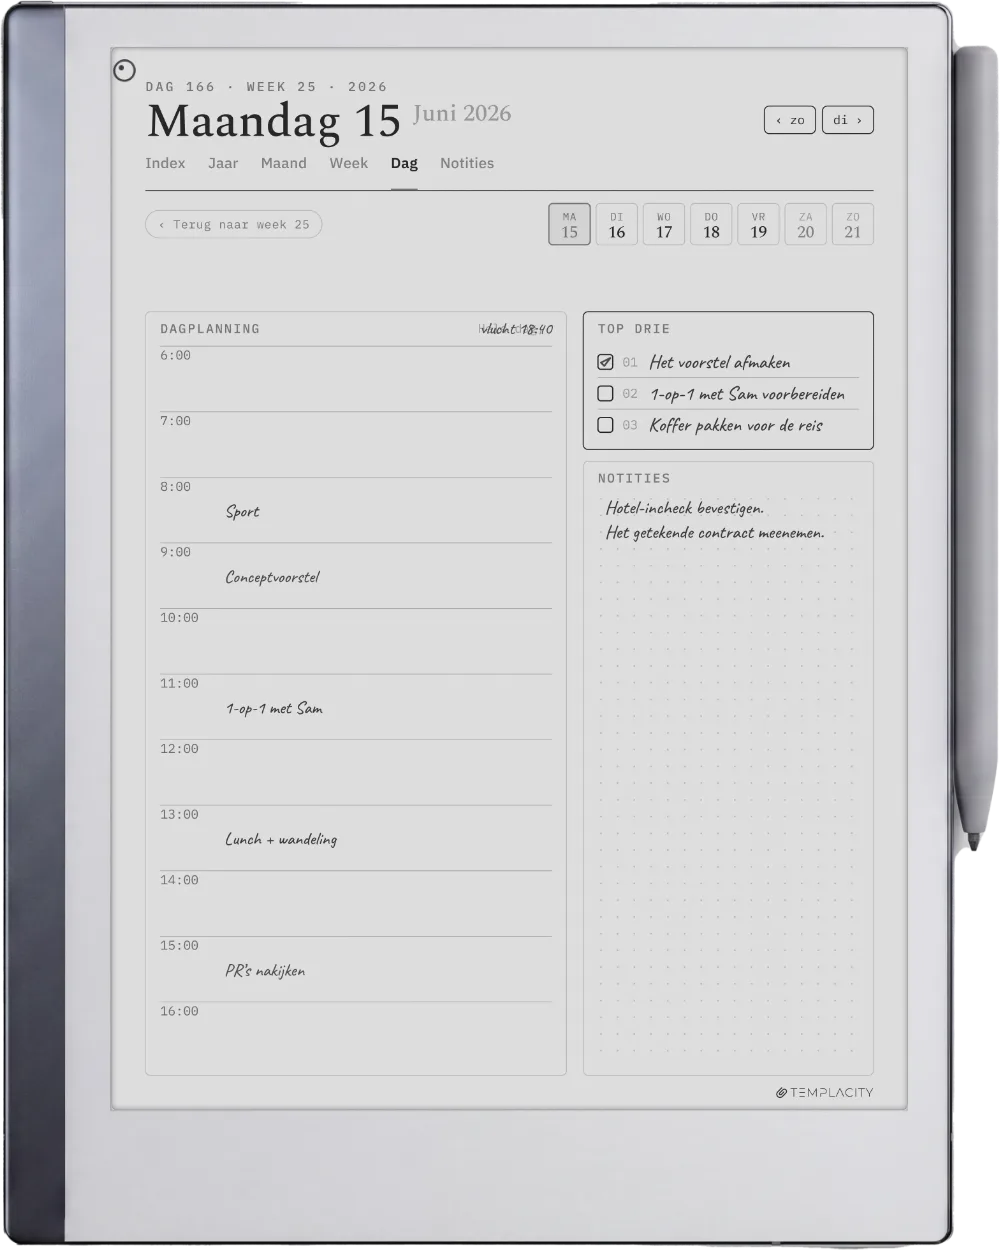This screenshot has height=1250, width=1000.
Task: Open the Index tab
Action: [x=165, y=163]
